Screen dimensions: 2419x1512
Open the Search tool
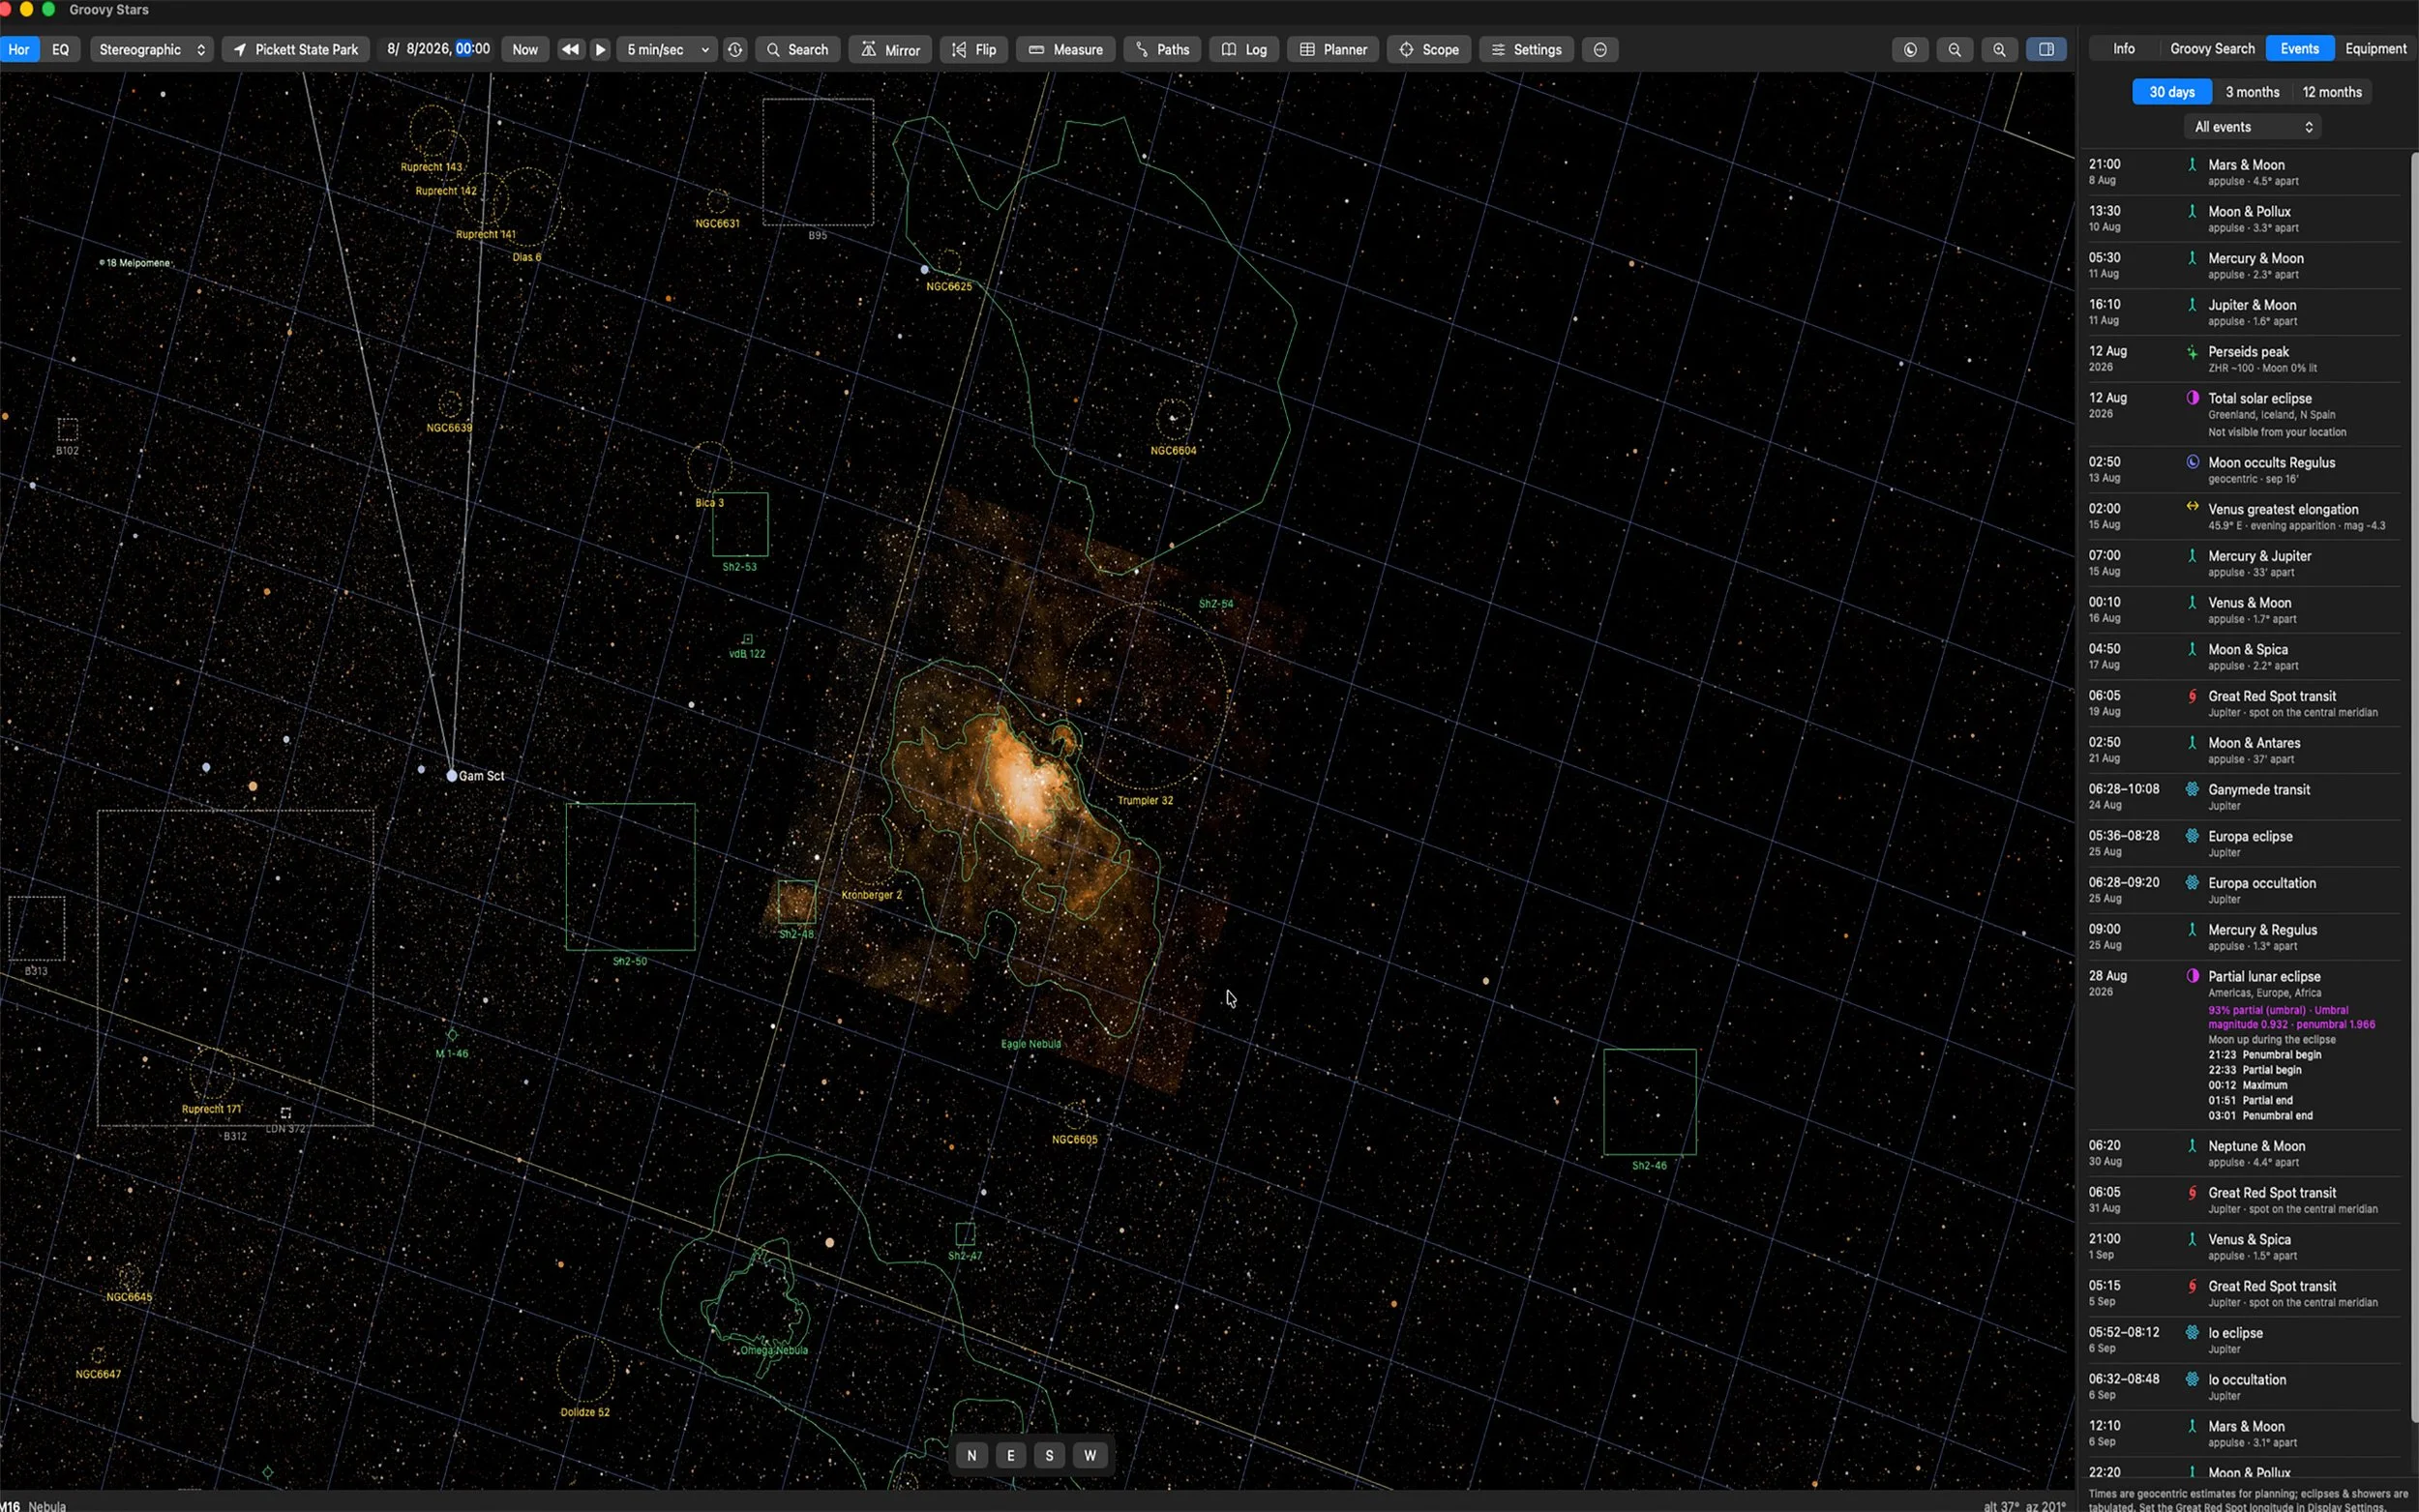coord(797,49)
